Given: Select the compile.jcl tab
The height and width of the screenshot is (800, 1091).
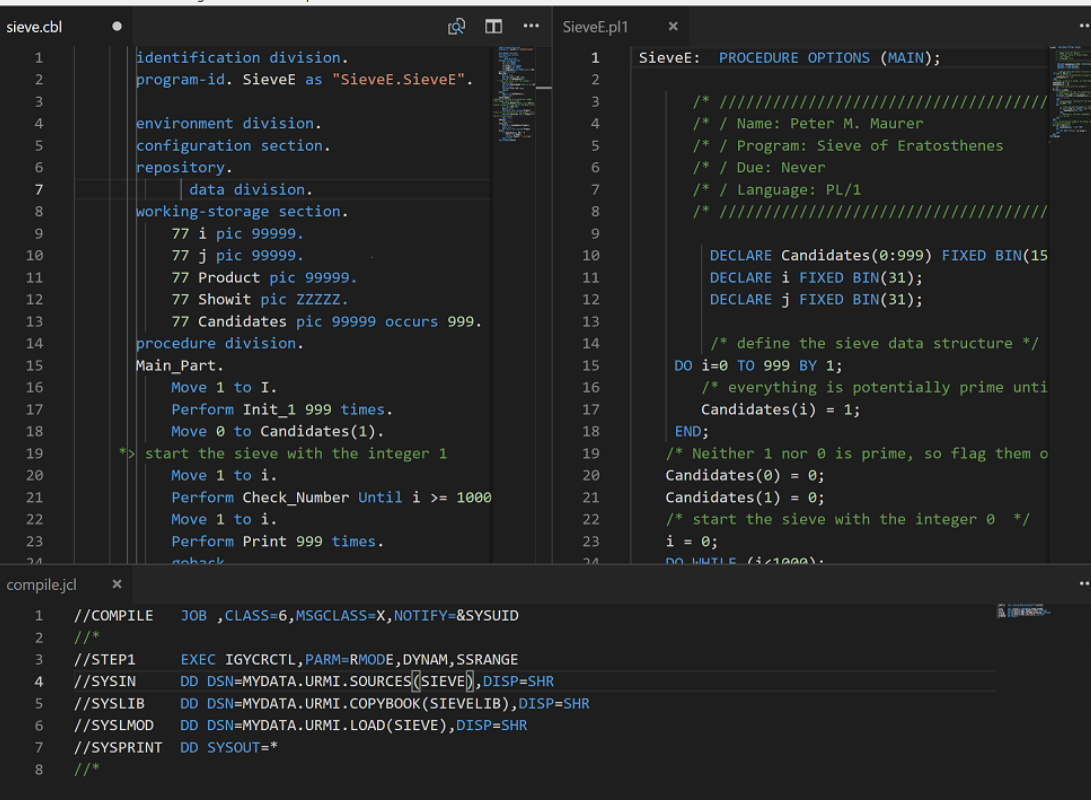Looking at the screenshot, I should coord(41,584).
